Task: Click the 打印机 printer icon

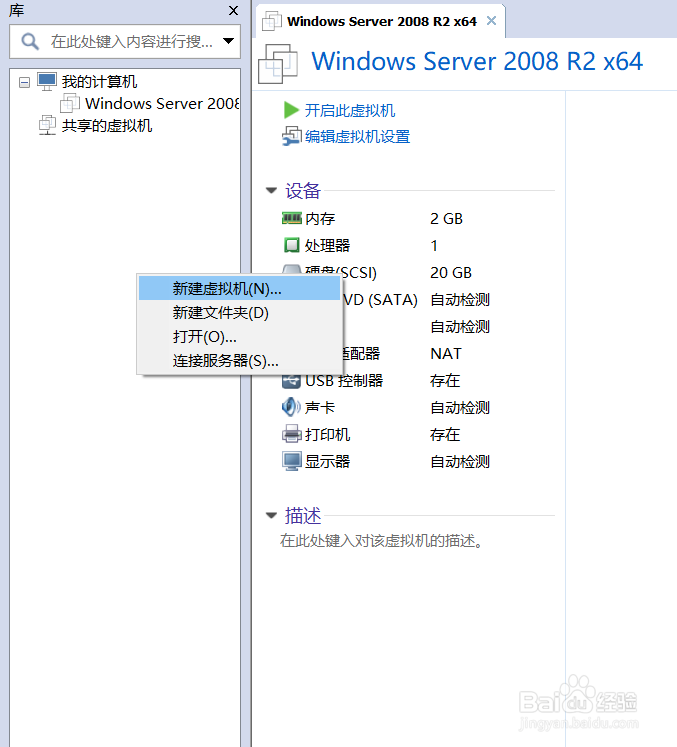Action: point(292,434)
